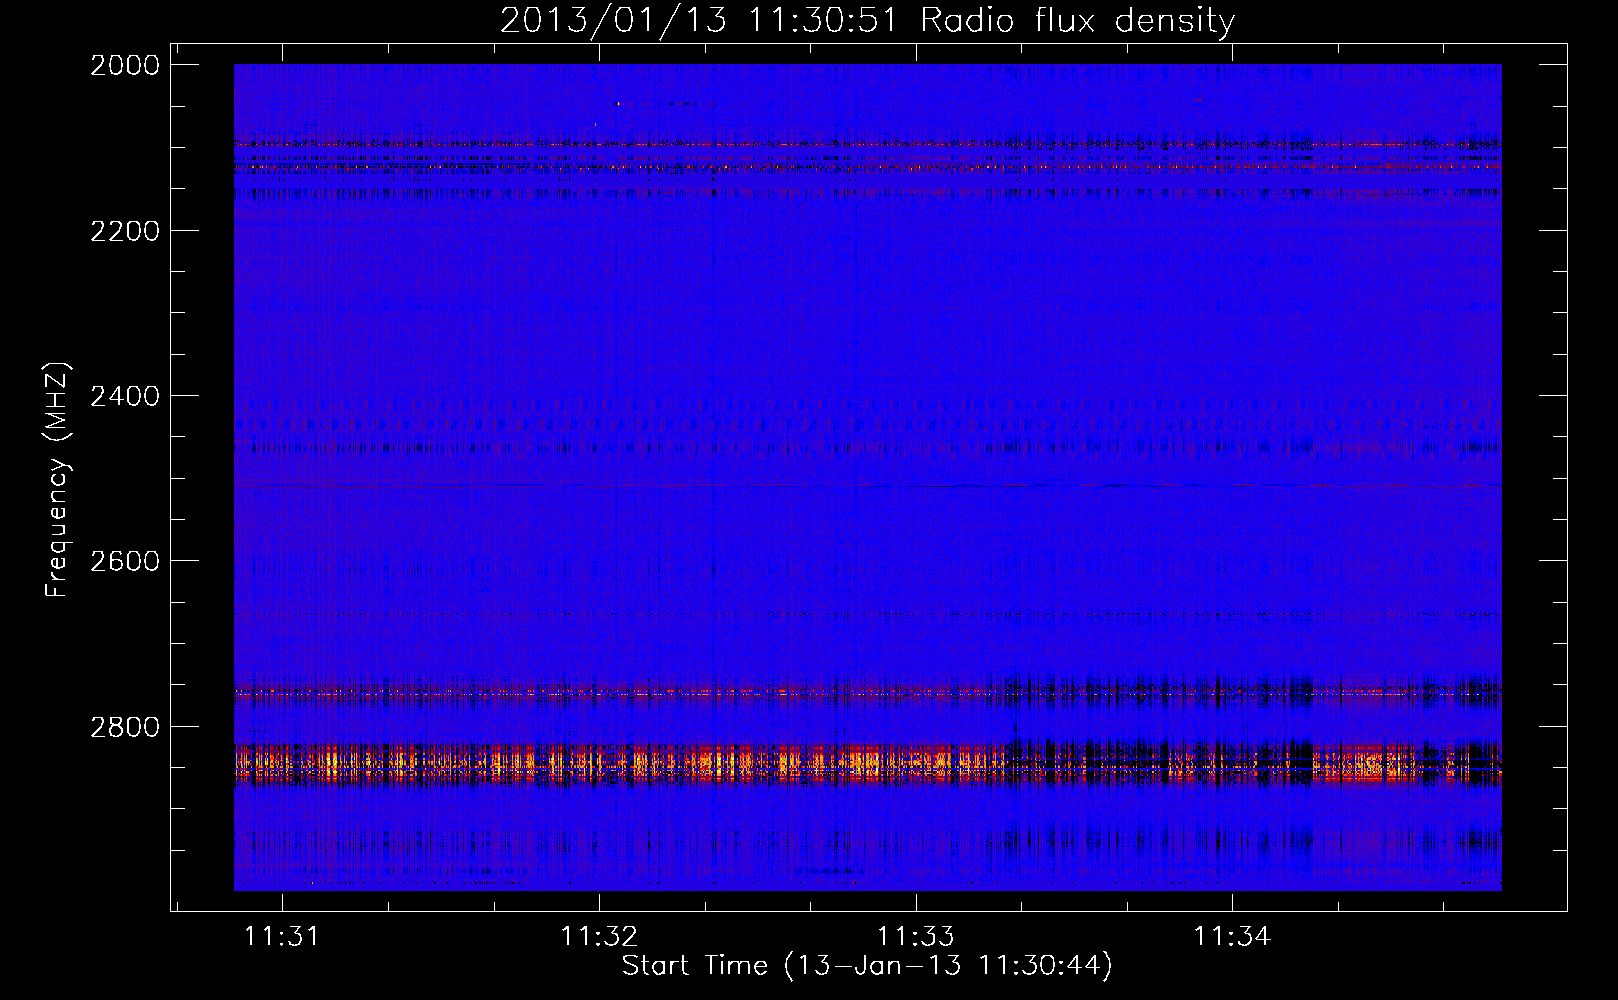Select the 2600 frequency tick label
Screen dimensions: 1618x1000
point(125,561)
